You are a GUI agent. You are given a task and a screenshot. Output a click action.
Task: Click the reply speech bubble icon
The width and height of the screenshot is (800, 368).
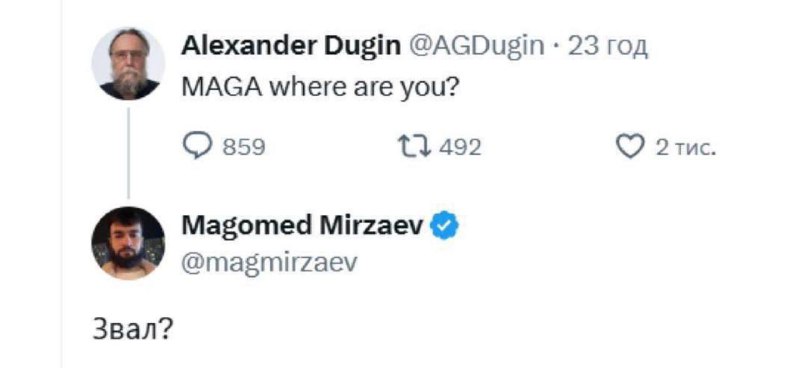[196, 148]
